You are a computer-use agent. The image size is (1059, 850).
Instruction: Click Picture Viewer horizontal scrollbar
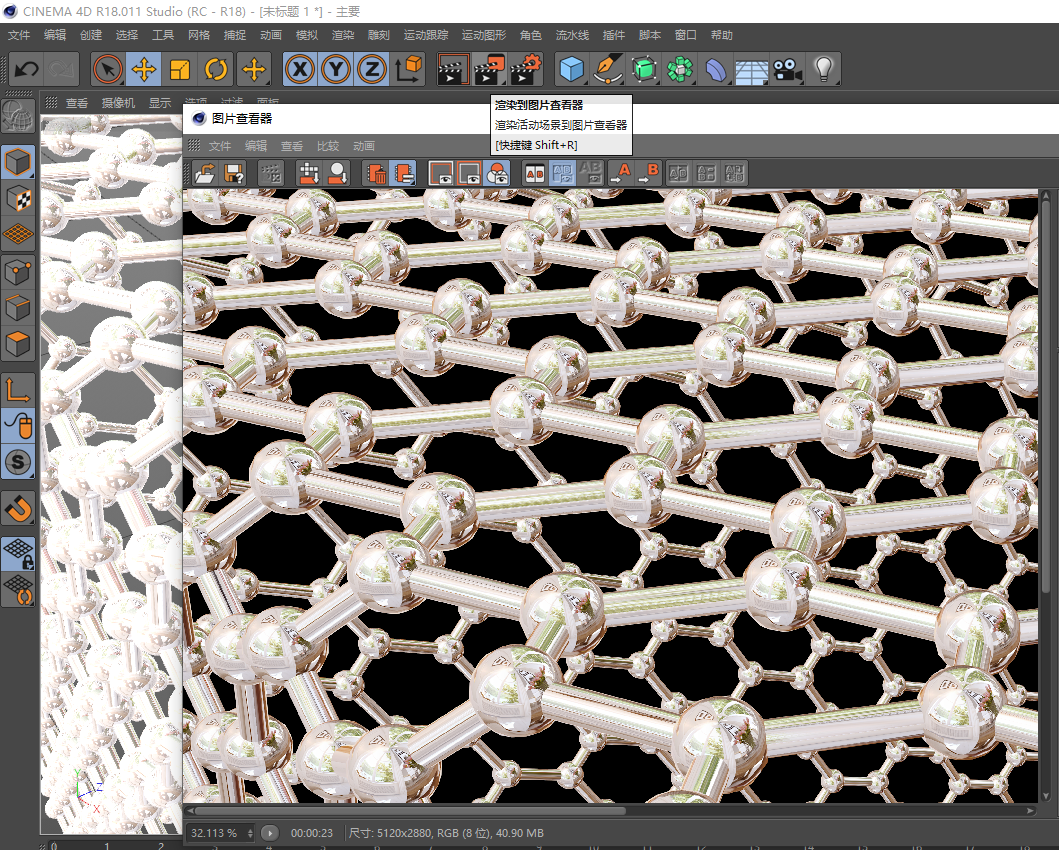pos(411,811)
